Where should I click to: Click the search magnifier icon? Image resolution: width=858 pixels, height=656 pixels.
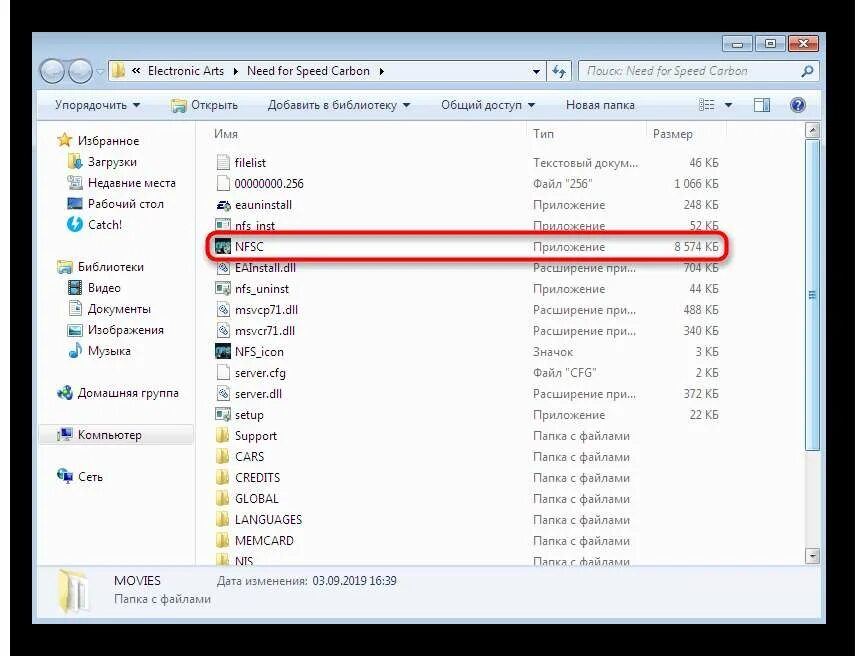click(x=807, y=71)
